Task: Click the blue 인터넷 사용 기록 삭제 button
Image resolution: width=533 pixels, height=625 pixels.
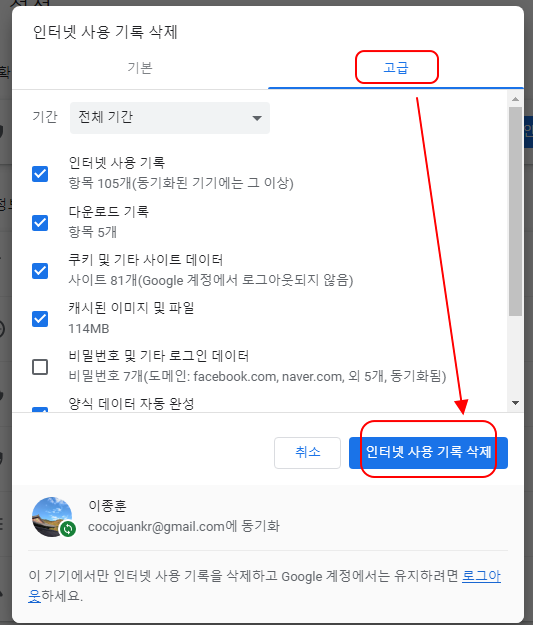Action: click(x=428, y=453)
